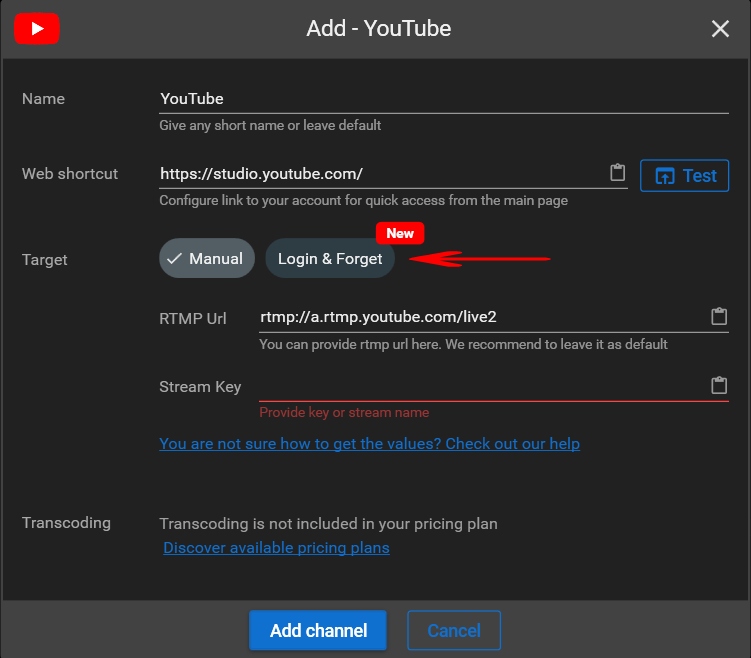
Task: Open the help link about getting values
Action: coord(369,443)
